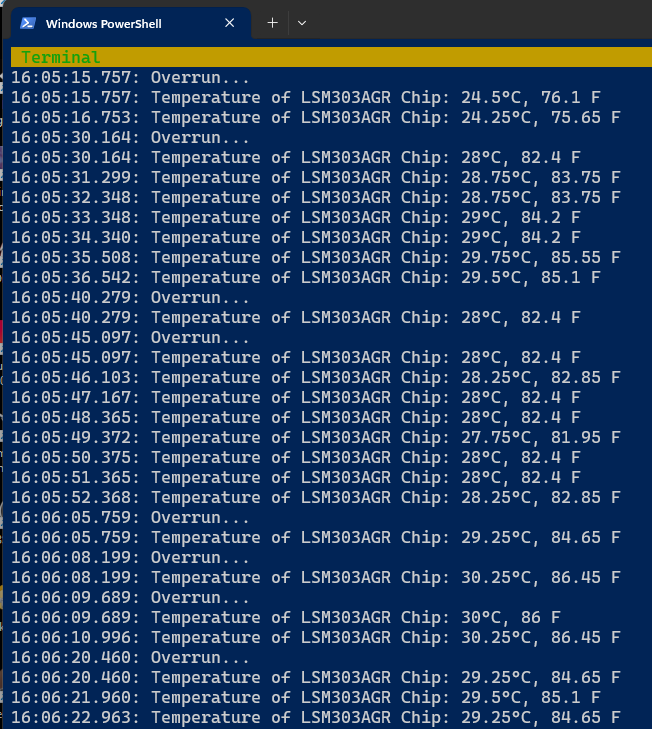Screen dimensions: 652x729
Task: Click the temperature line at 16:05:47.167
Action: pyautogui.click(x=296, y=398)
